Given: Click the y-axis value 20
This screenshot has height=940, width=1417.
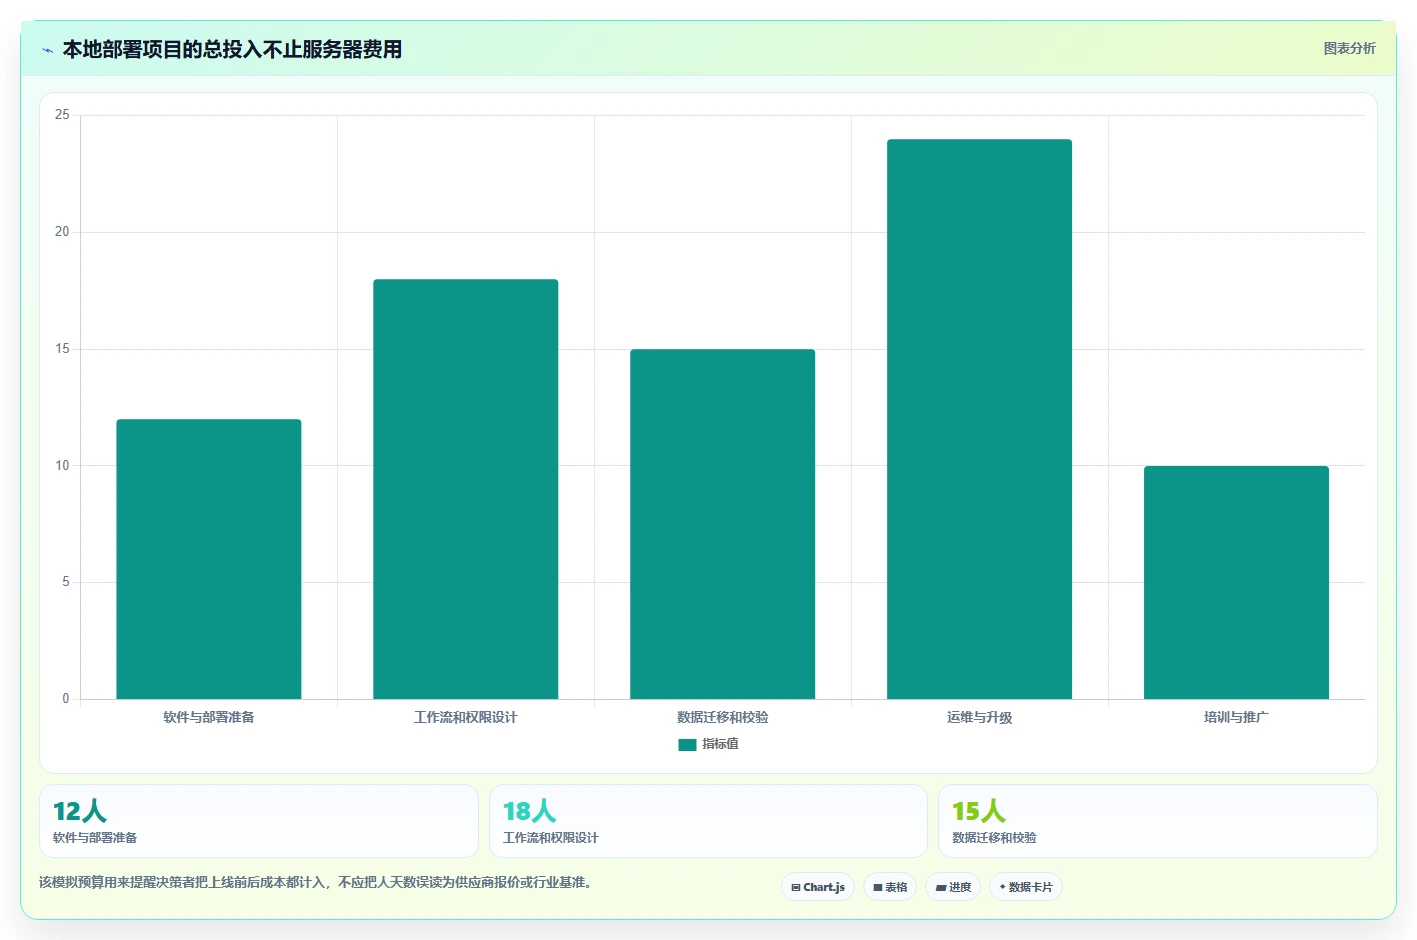Looking at the screenshot, I should 62,232.
